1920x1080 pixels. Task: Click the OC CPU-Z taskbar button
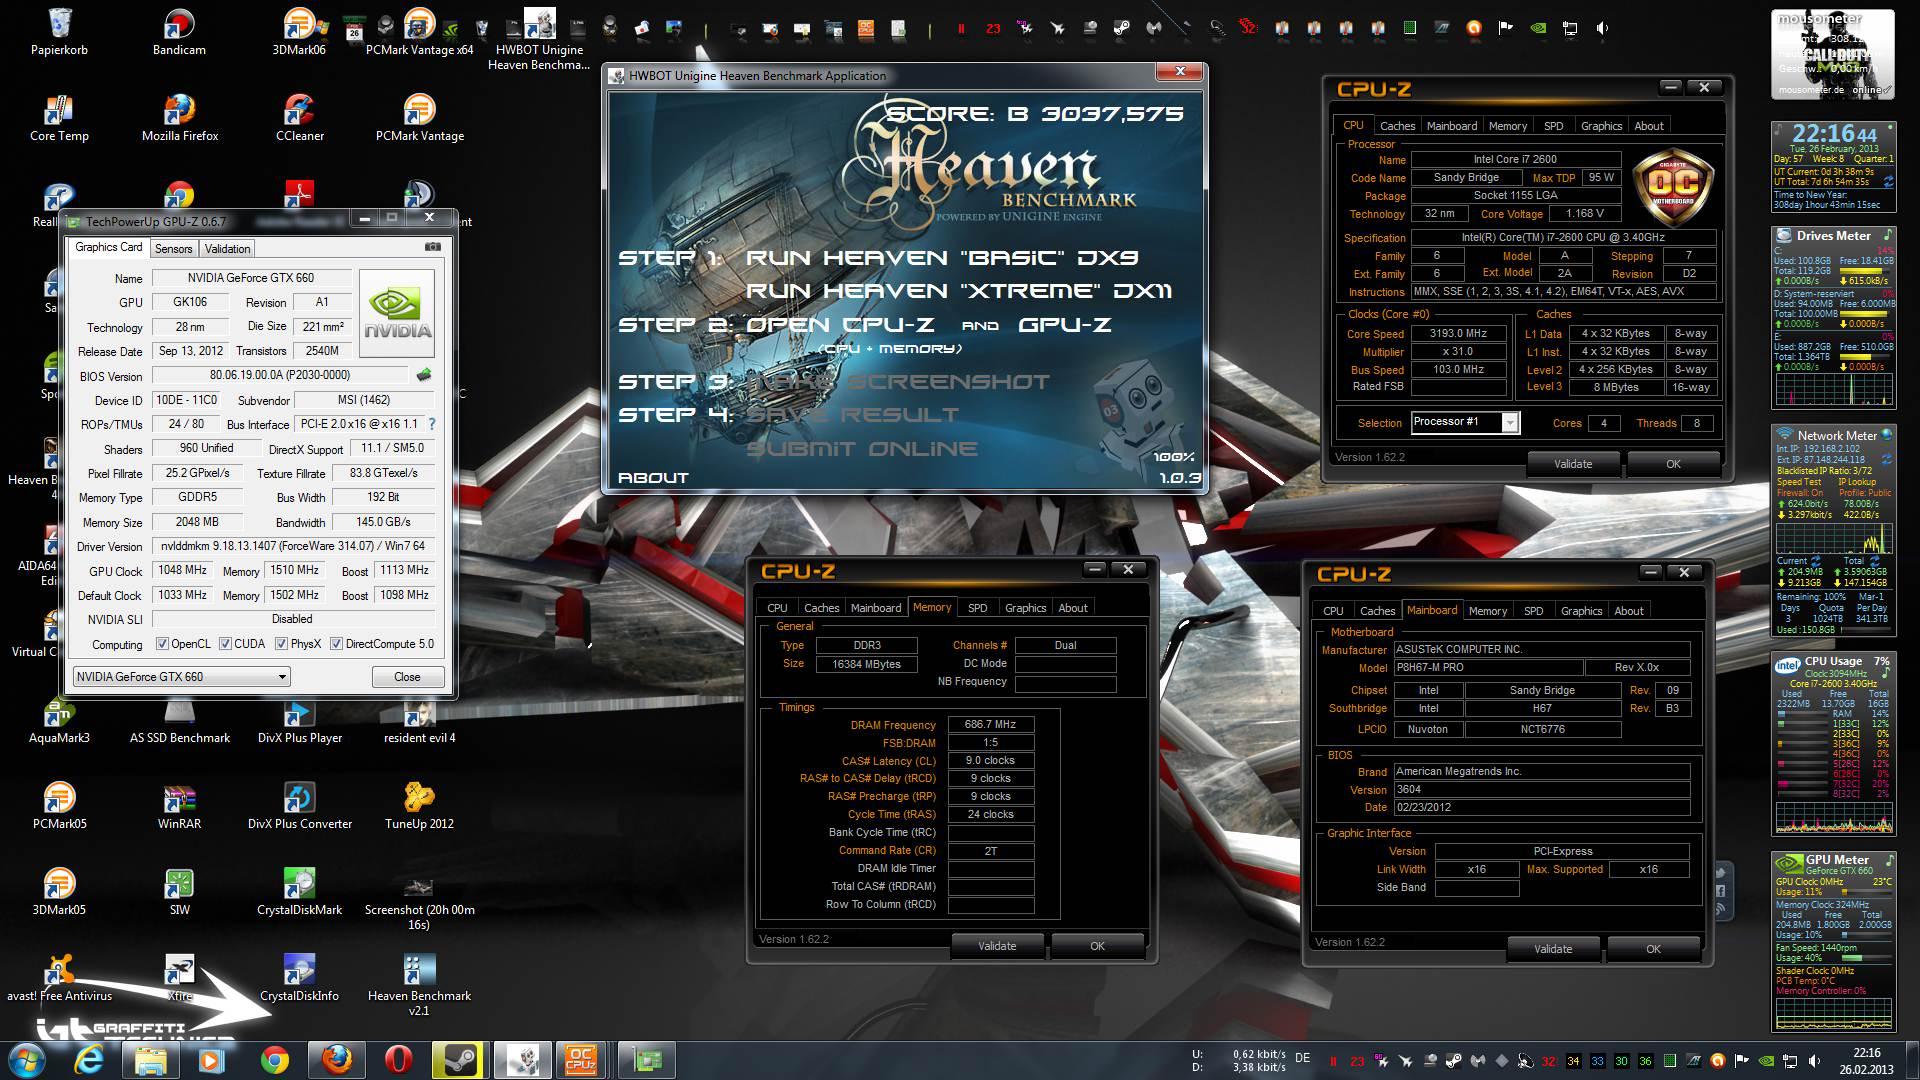click(581, 1059)
